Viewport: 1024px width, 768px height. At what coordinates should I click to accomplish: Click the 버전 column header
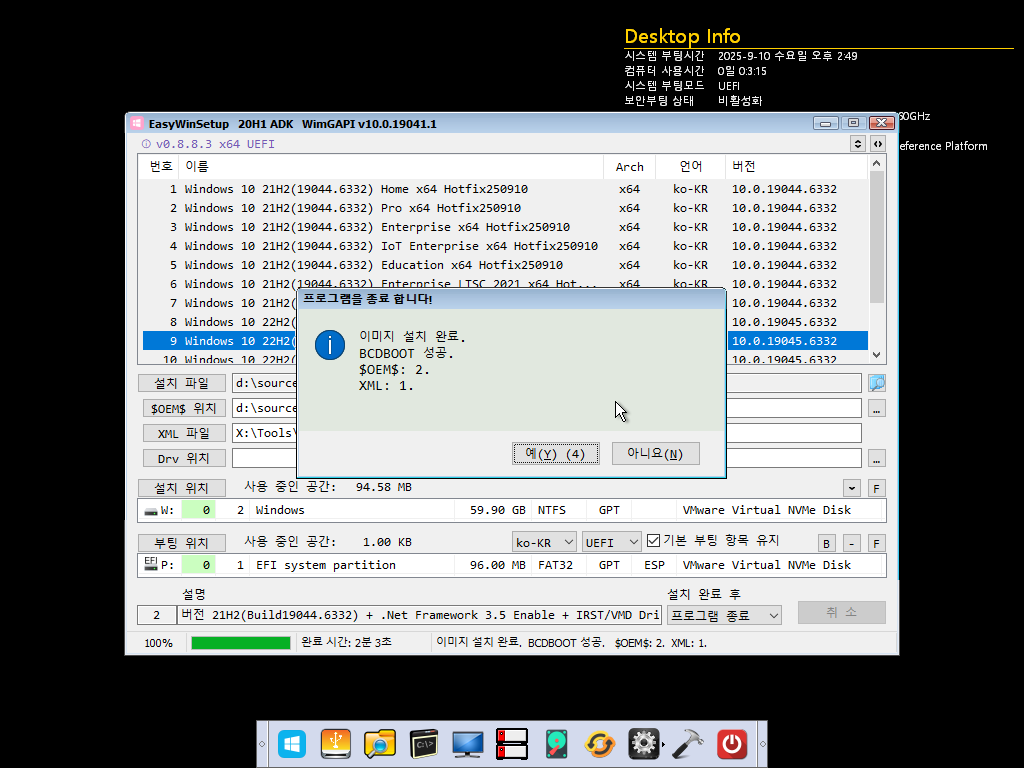click(x=796, y=167)
